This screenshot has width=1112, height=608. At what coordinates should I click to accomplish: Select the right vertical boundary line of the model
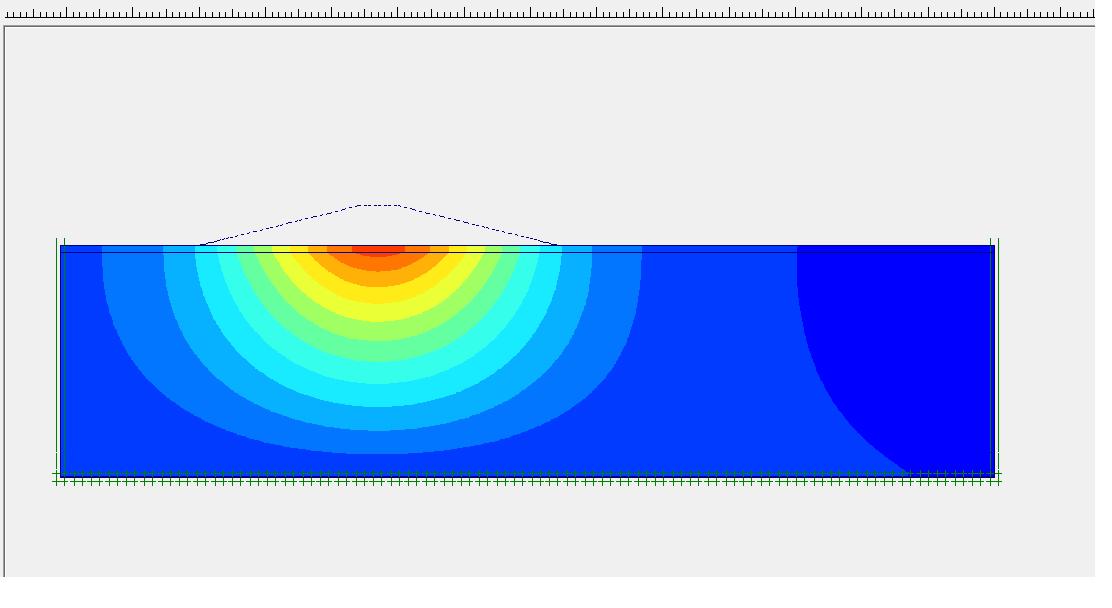point(997,360)
